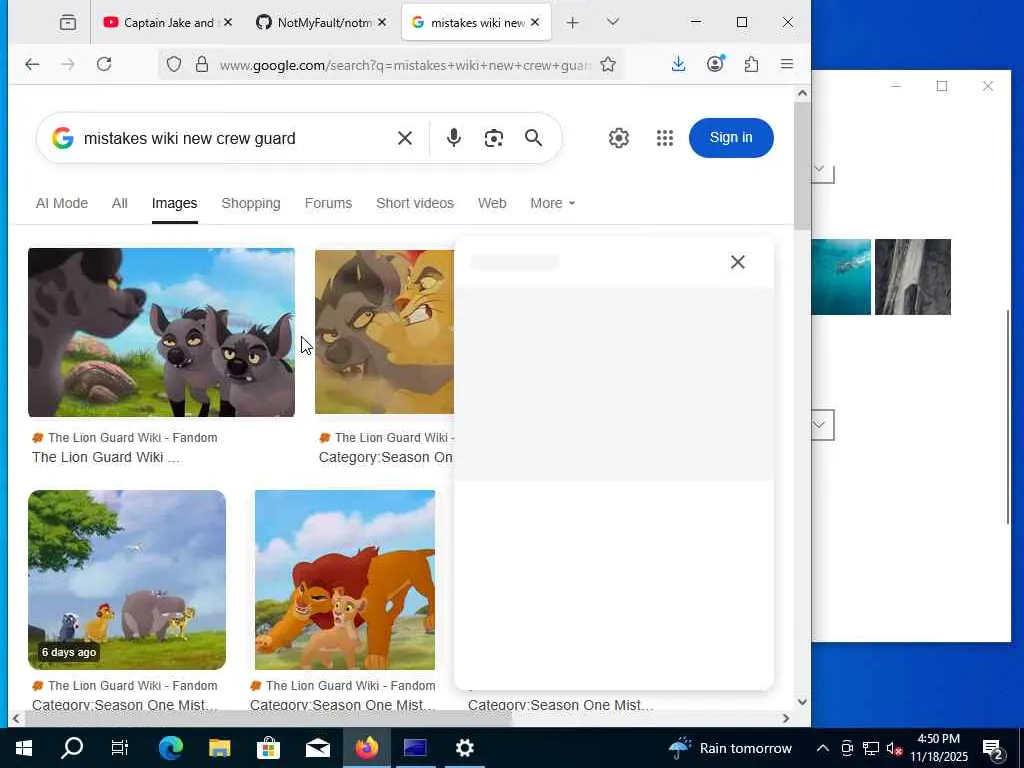Select the Web search tab

click(x=492, y=203)
